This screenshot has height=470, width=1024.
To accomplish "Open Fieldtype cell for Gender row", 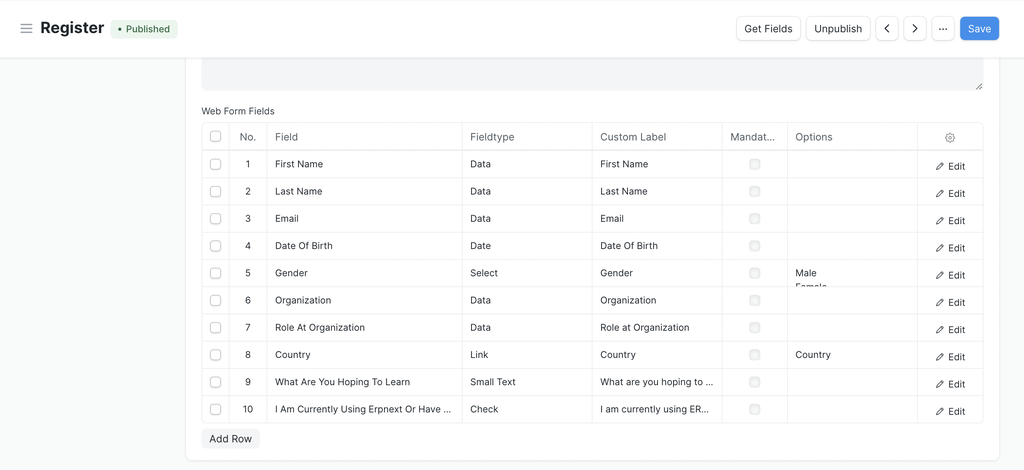I will pos(526,273).
